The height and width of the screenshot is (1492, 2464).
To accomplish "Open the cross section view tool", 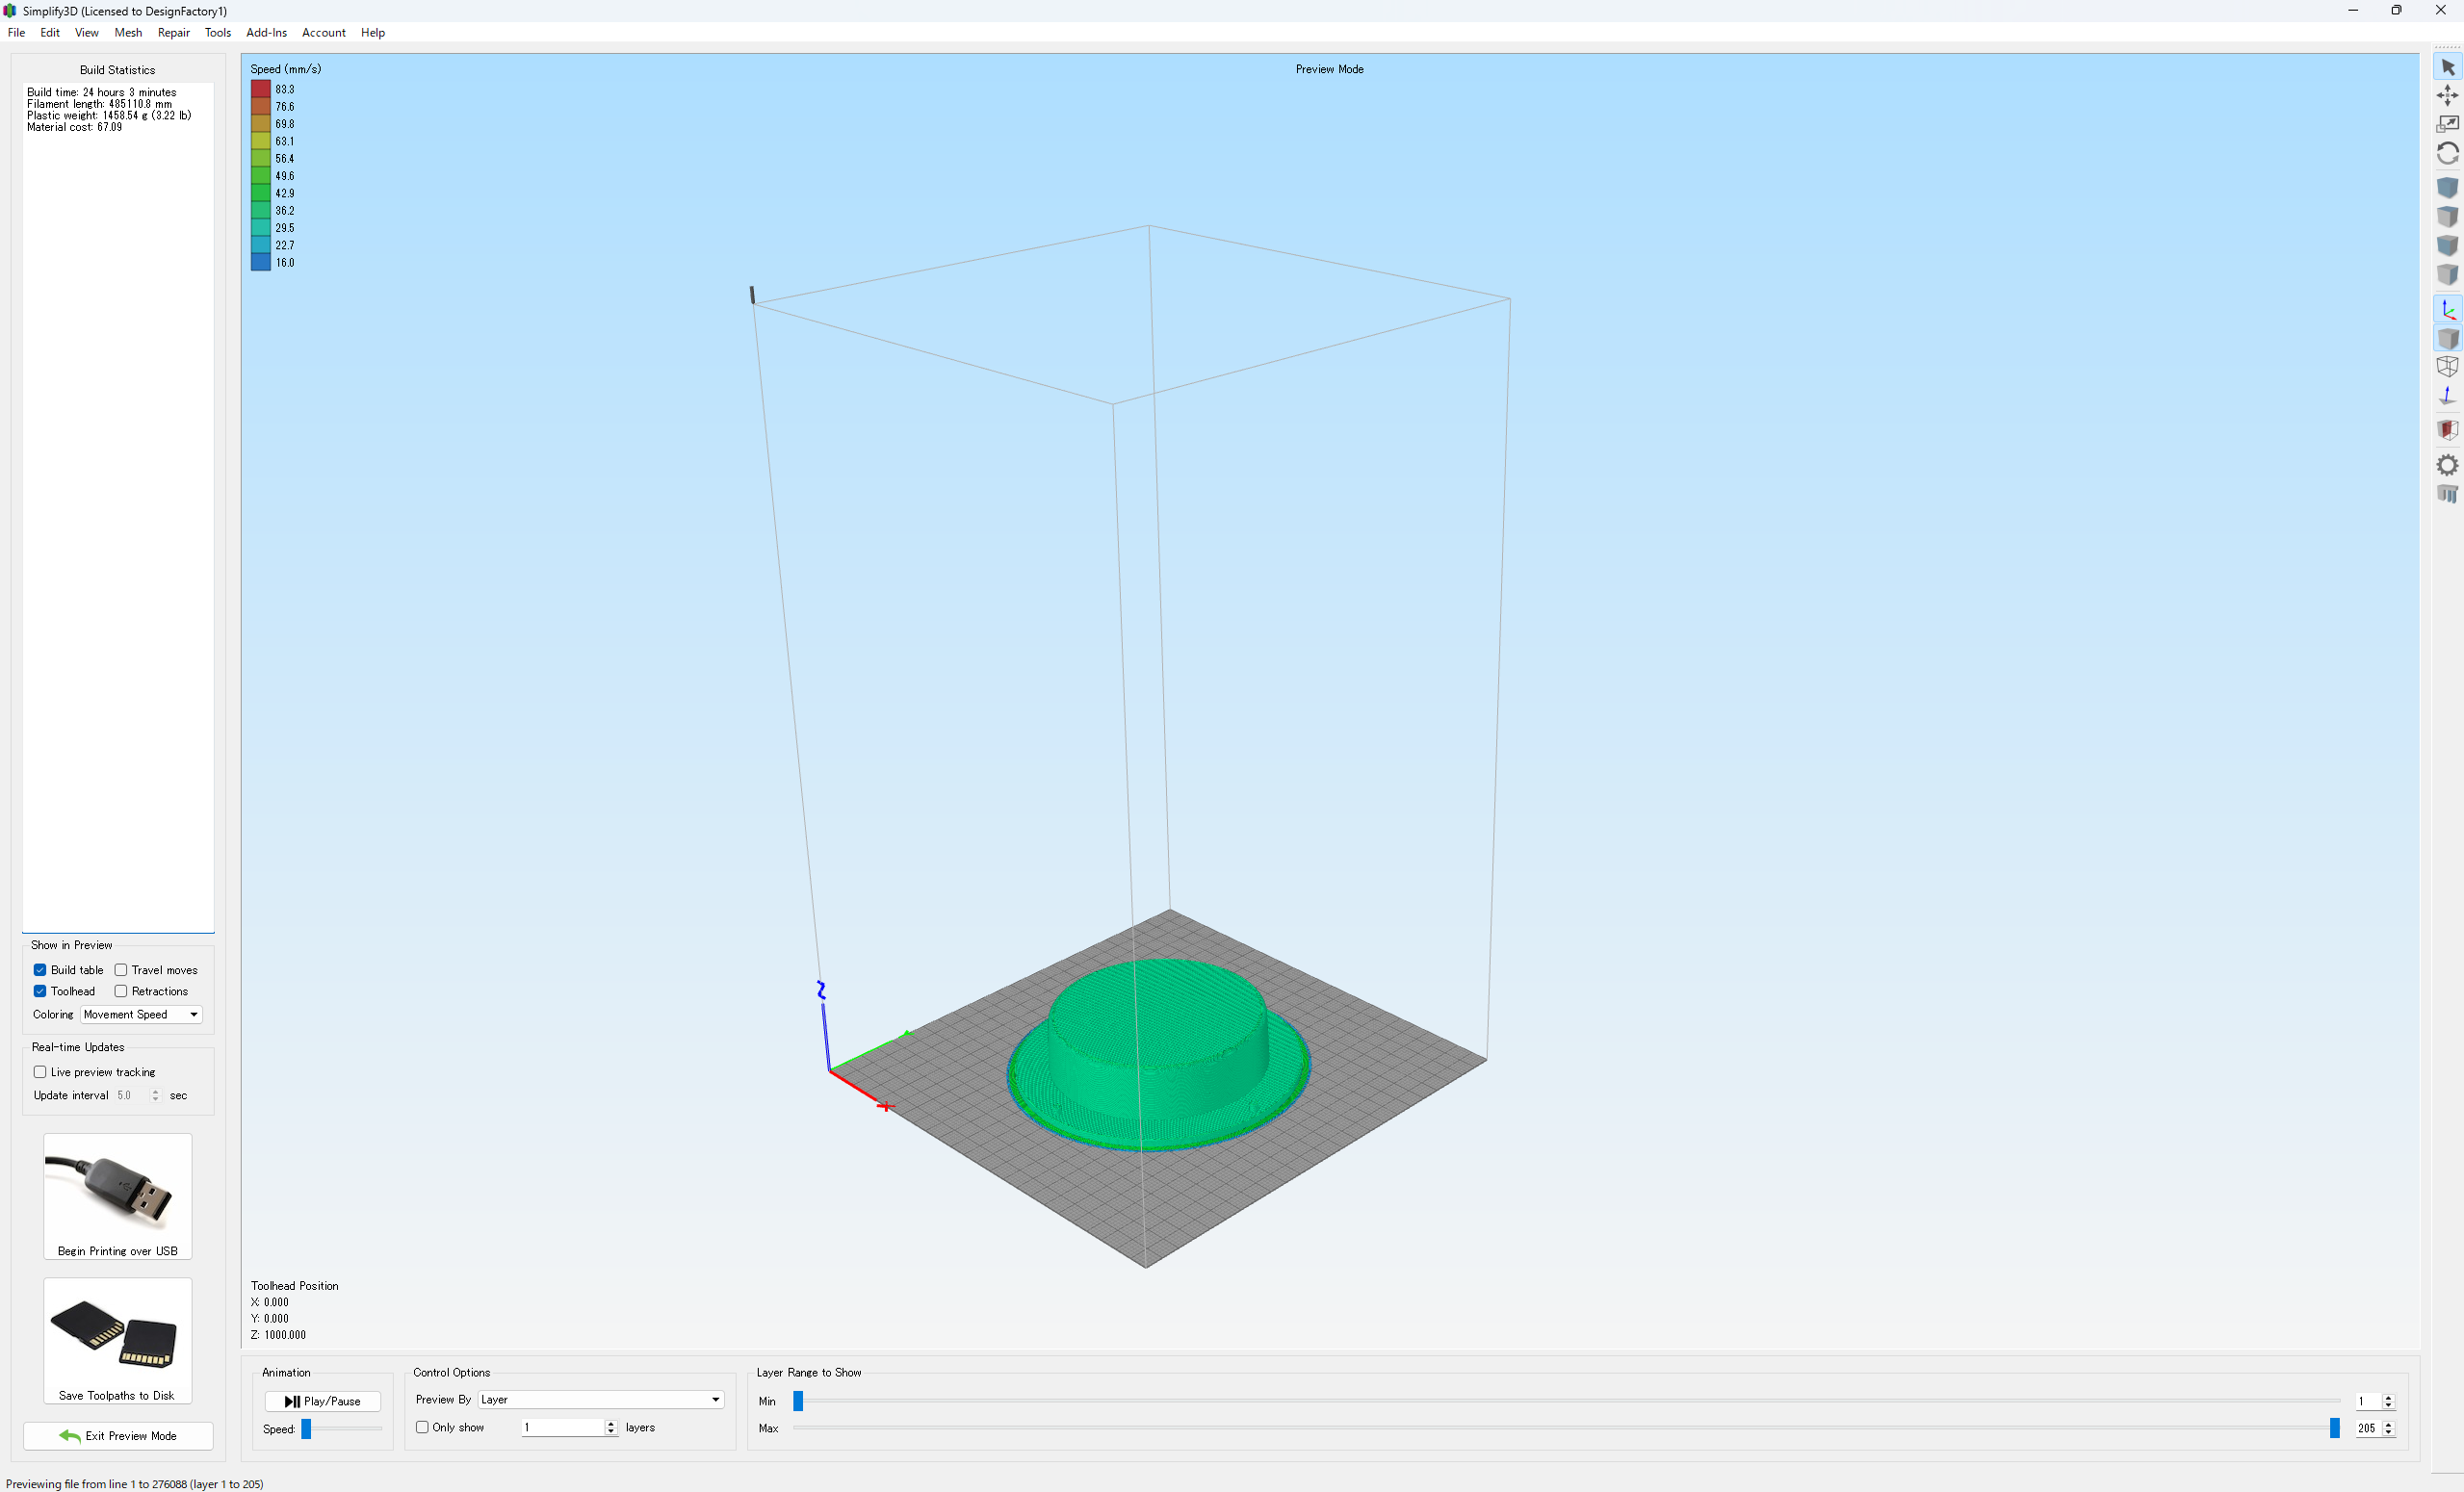I will click(x=2447, y=430).
